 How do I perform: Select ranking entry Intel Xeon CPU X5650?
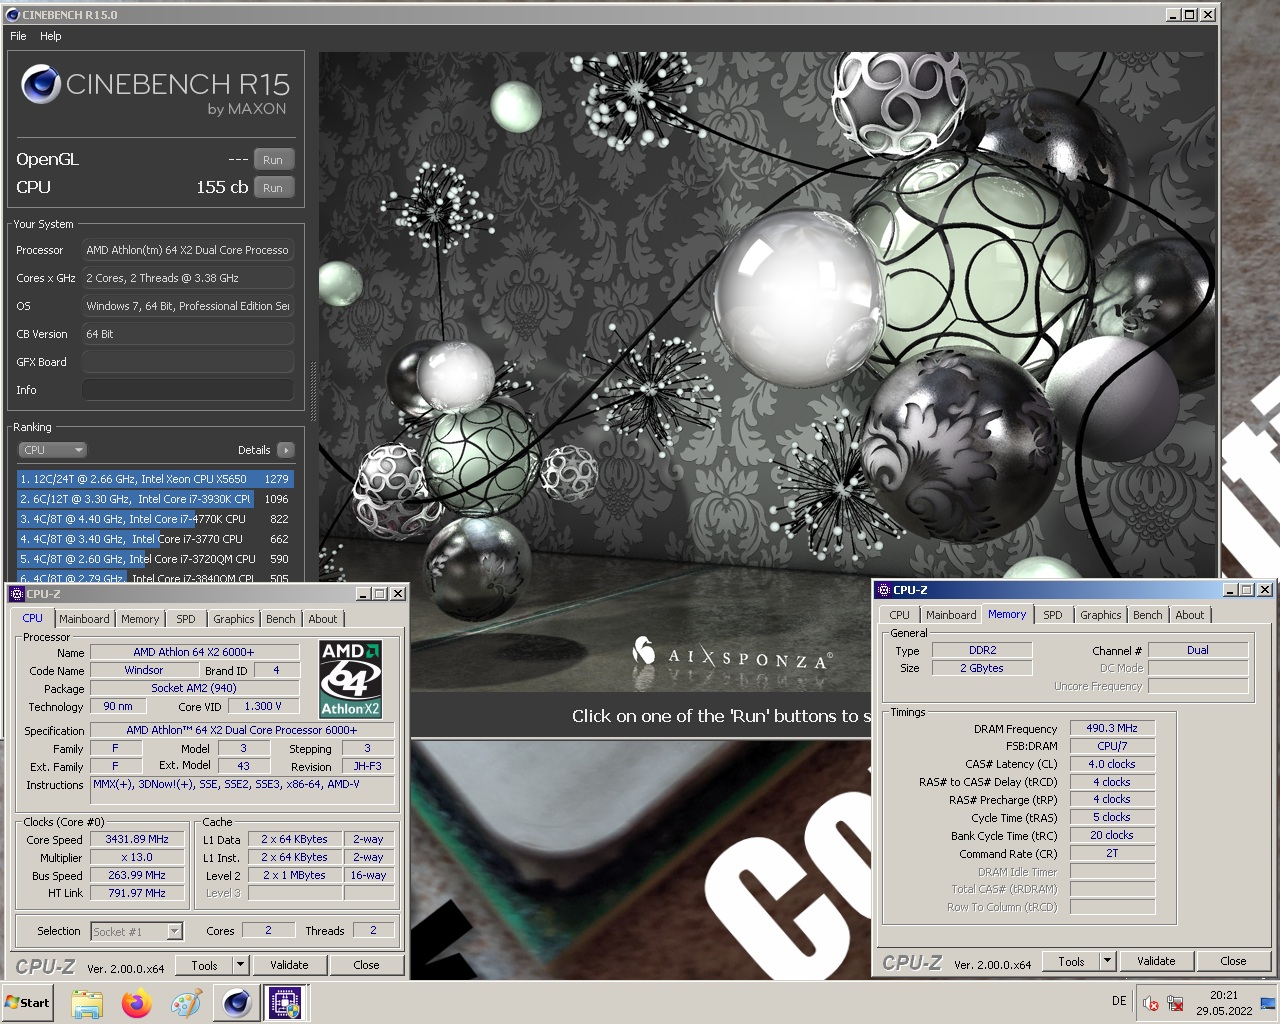[x=155, y=479]
